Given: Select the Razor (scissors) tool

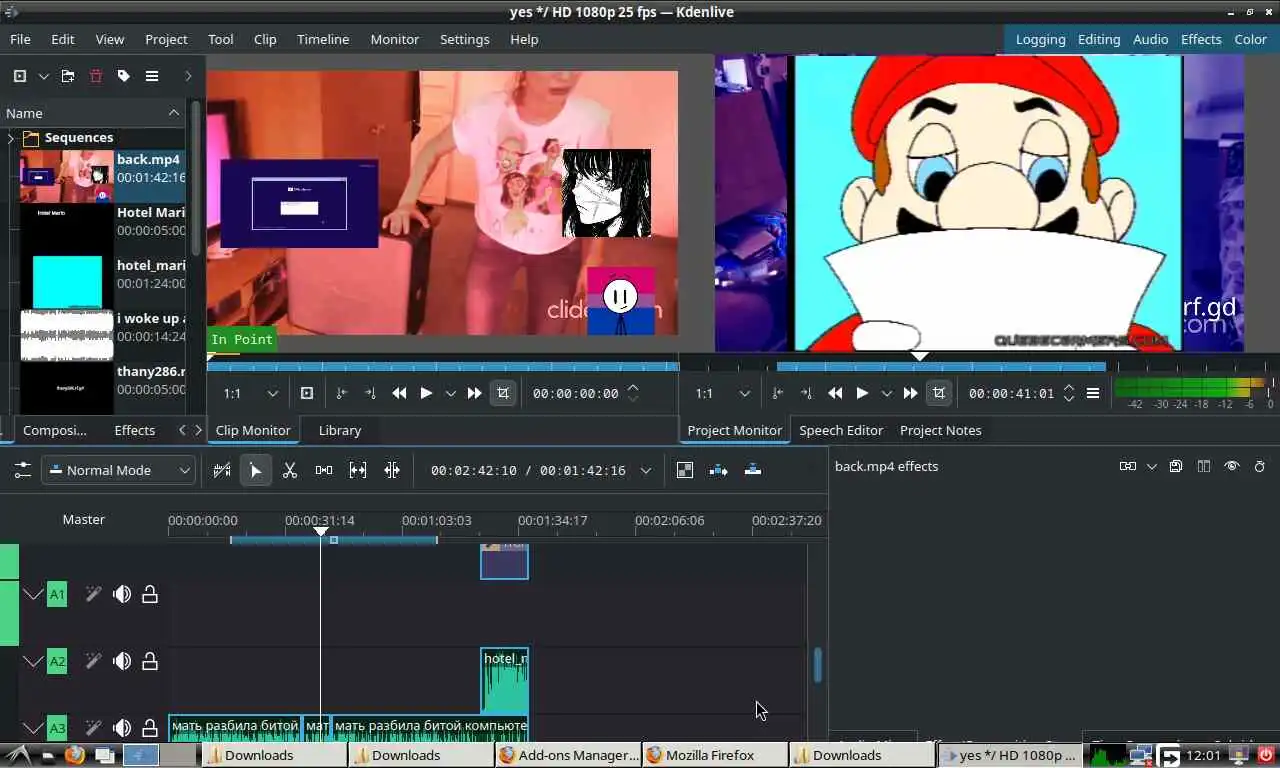Looking at the screenshot, I should click(290, 470).
